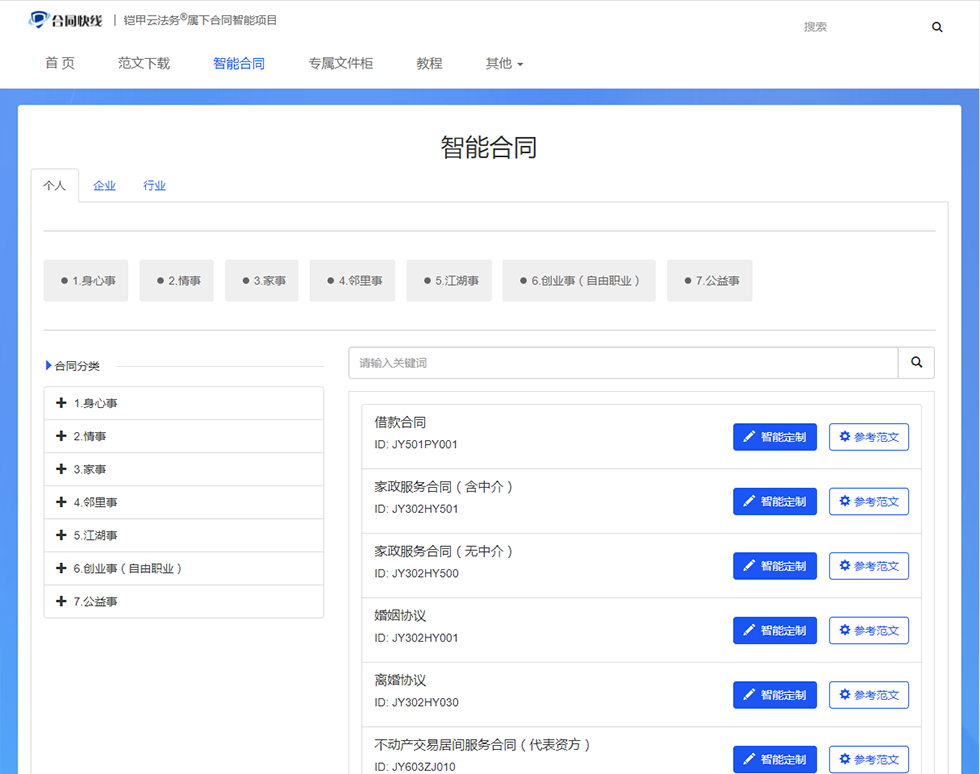The image size is (980, 774).
Task: Click the top search magnifier icon
Action: tap(937, 27)
